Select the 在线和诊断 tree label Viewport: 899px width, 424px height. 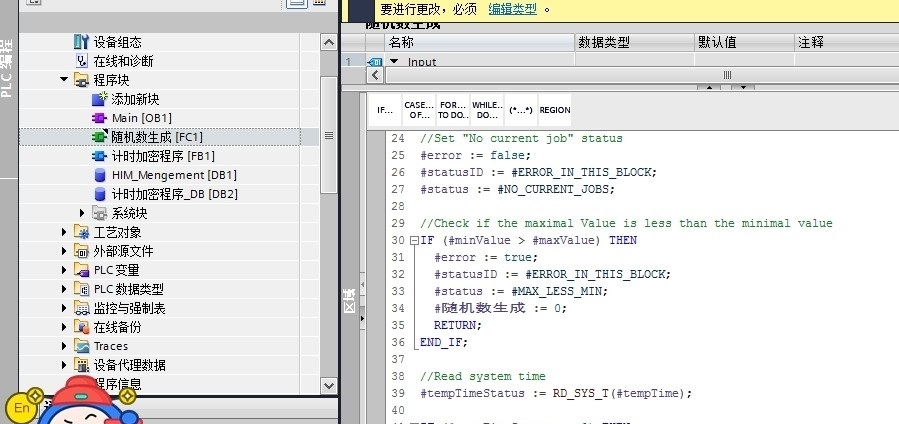[x=123, y=61]
